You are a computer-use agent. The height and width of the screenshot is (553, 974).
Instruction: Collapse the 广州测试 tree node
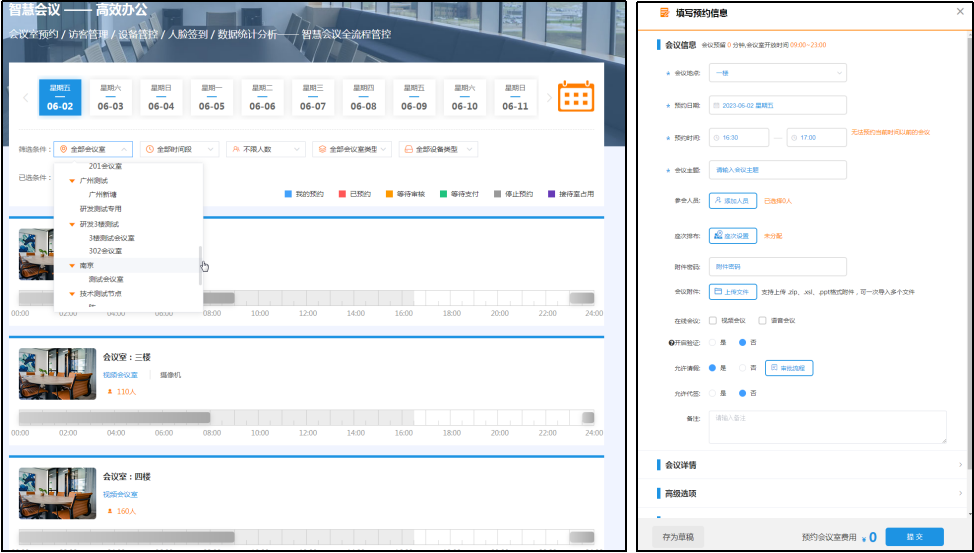(x=72, y=181)
